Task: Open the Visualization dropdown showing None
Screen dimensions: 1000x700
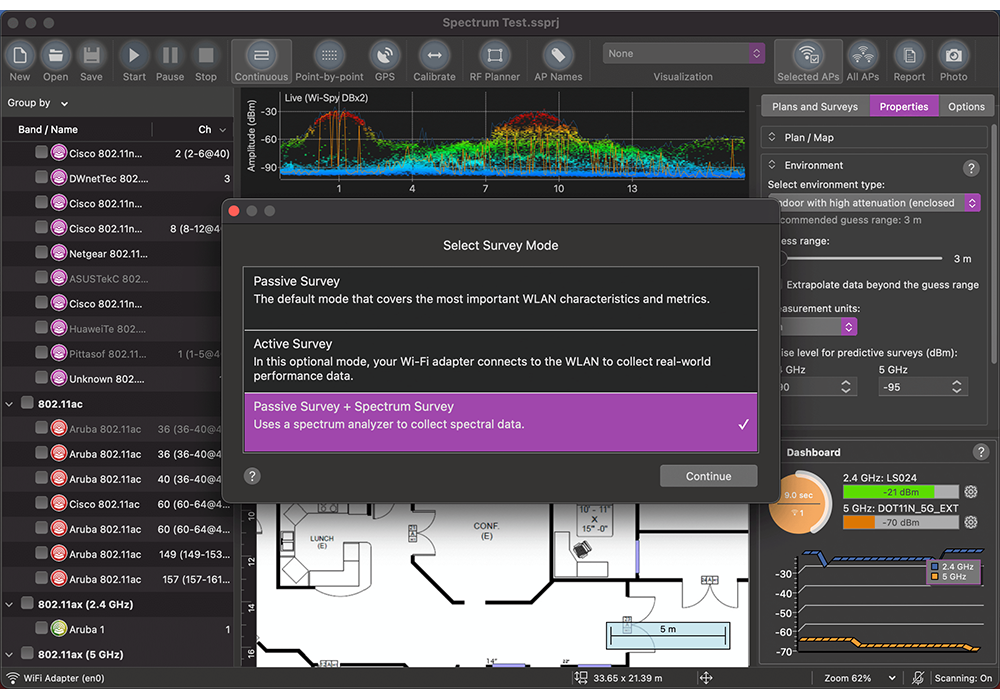Action: pyautogui.click(x=683, y=54)
